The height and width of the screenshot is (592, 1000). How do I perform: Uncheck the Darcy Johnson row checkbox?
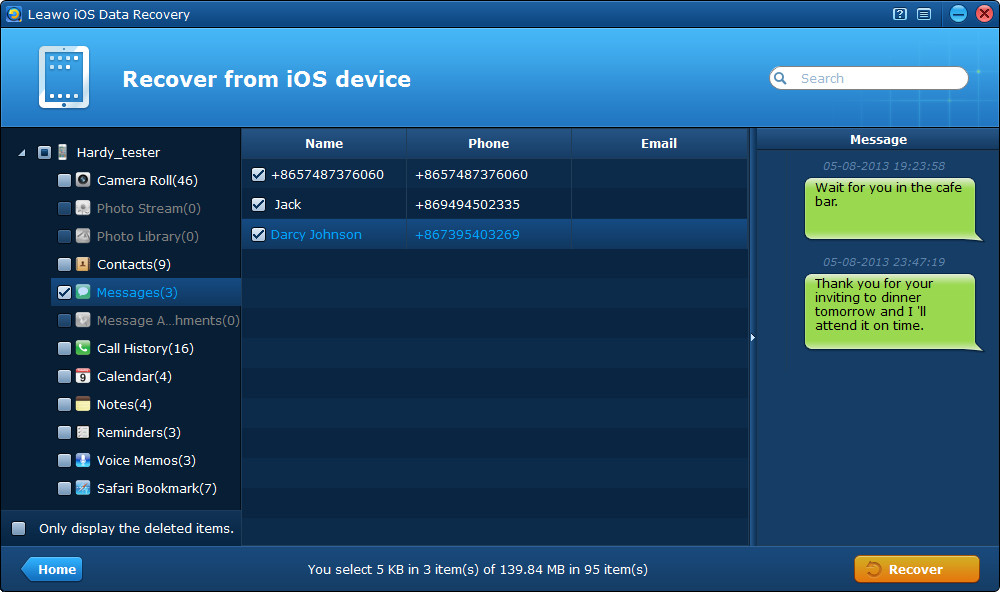click(258, 234)
